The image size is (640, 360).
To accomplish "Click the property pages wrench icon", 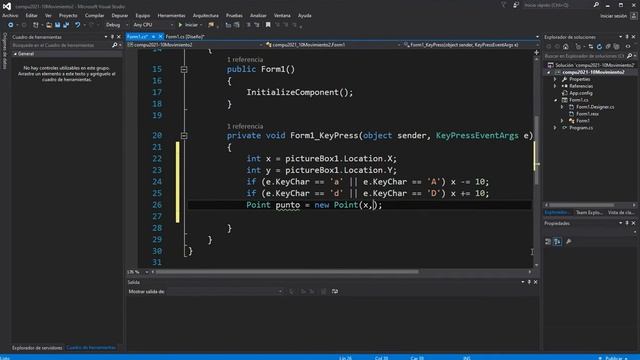I will click(569, 242).
